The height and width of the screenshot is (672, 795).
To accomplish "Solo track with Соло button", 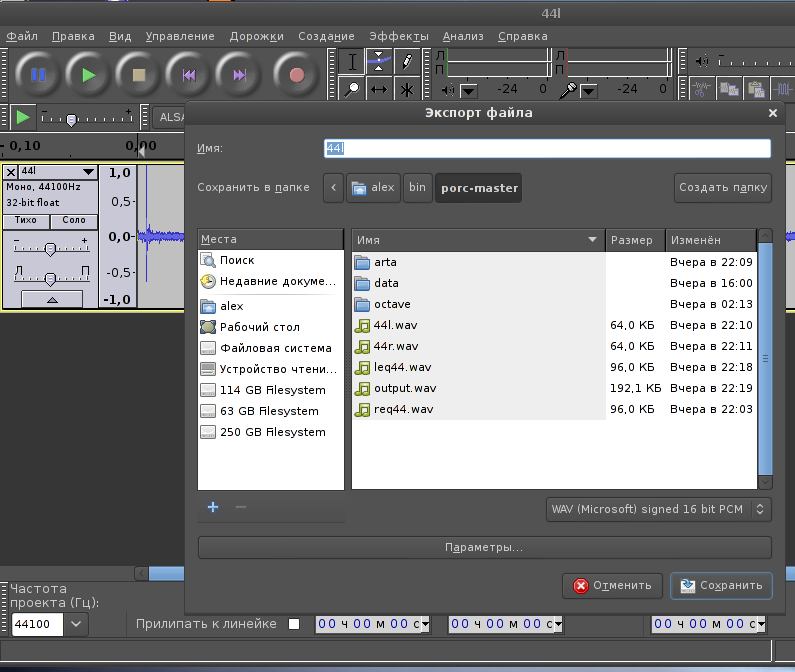I will pos(74,221).
